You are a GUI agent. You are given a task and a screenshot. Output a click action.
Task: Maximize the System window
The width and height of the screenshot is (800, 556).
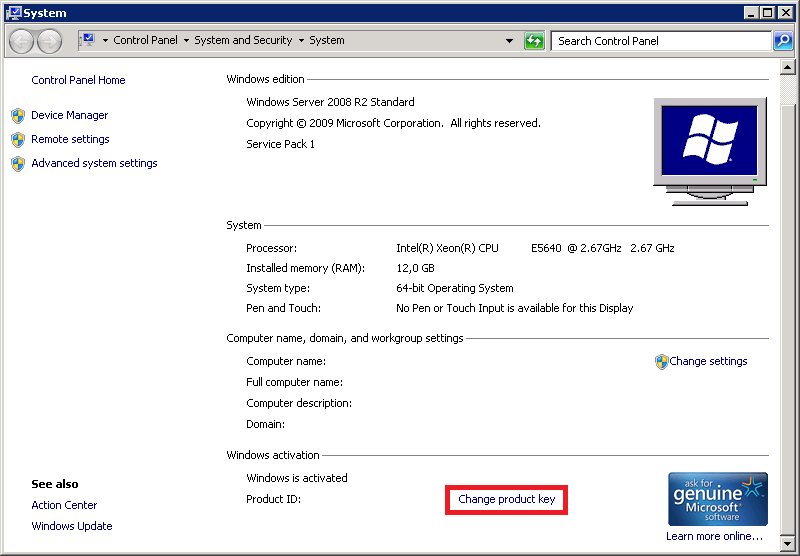pyautogui.click(x=767, y=13)
